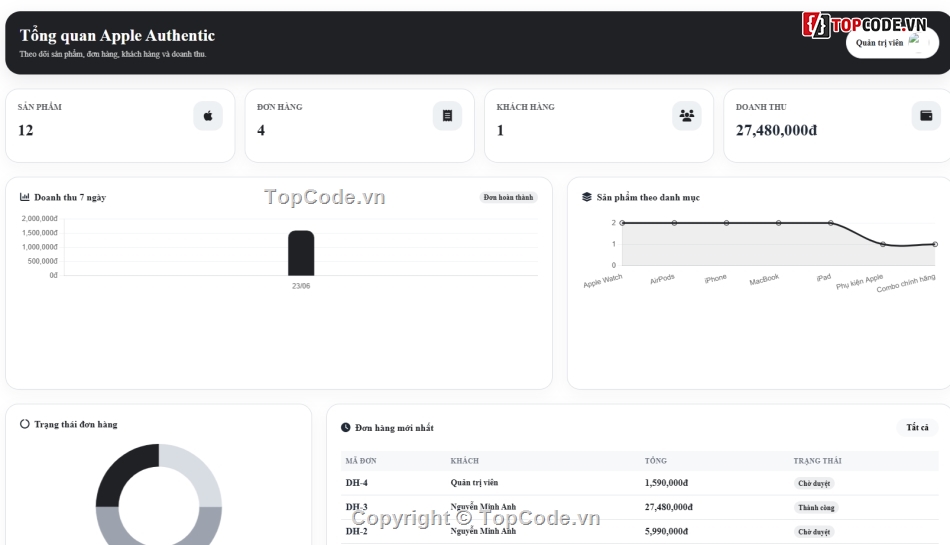Click the clock icon beside Đơn hàng mới nhất
Image resolution: width=950 pixels, height=545 pixels.
345,428
